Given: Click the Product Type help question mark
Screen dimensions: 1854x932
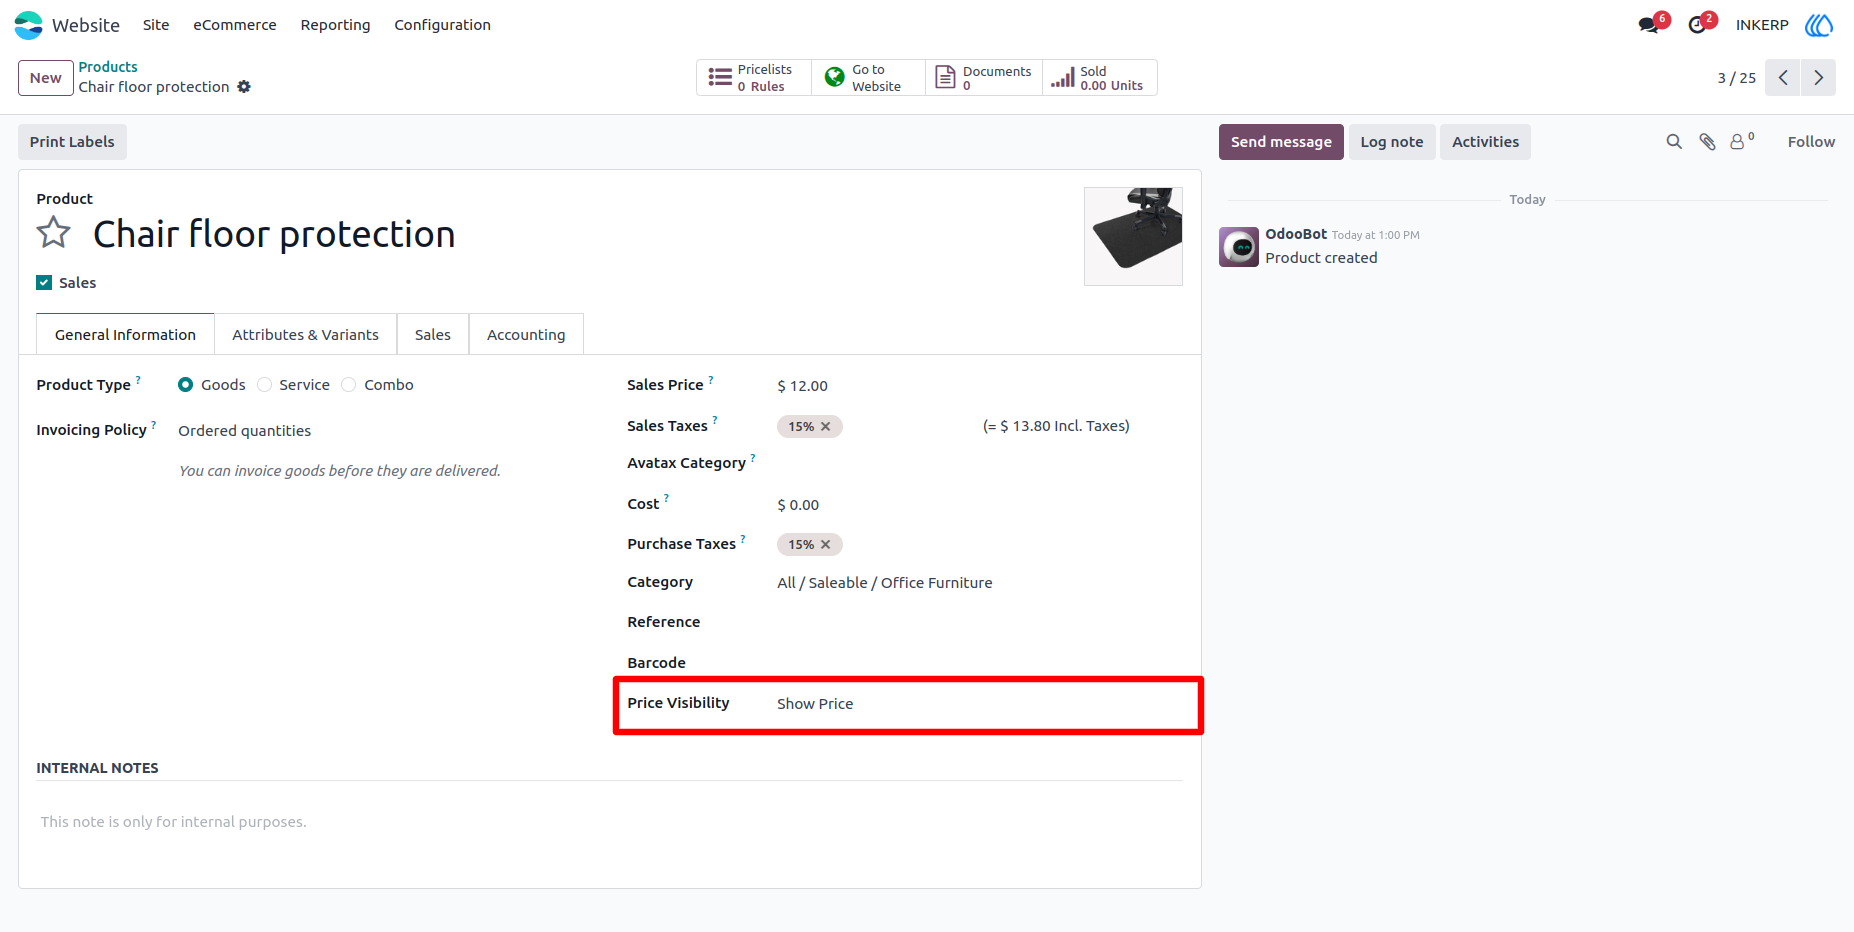Looking at the screenshot, I should [138, 380].
